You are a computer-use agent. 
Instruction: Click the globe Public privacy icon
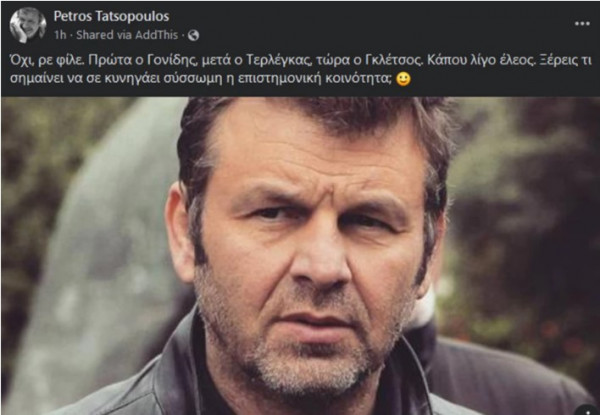point(194,36)
